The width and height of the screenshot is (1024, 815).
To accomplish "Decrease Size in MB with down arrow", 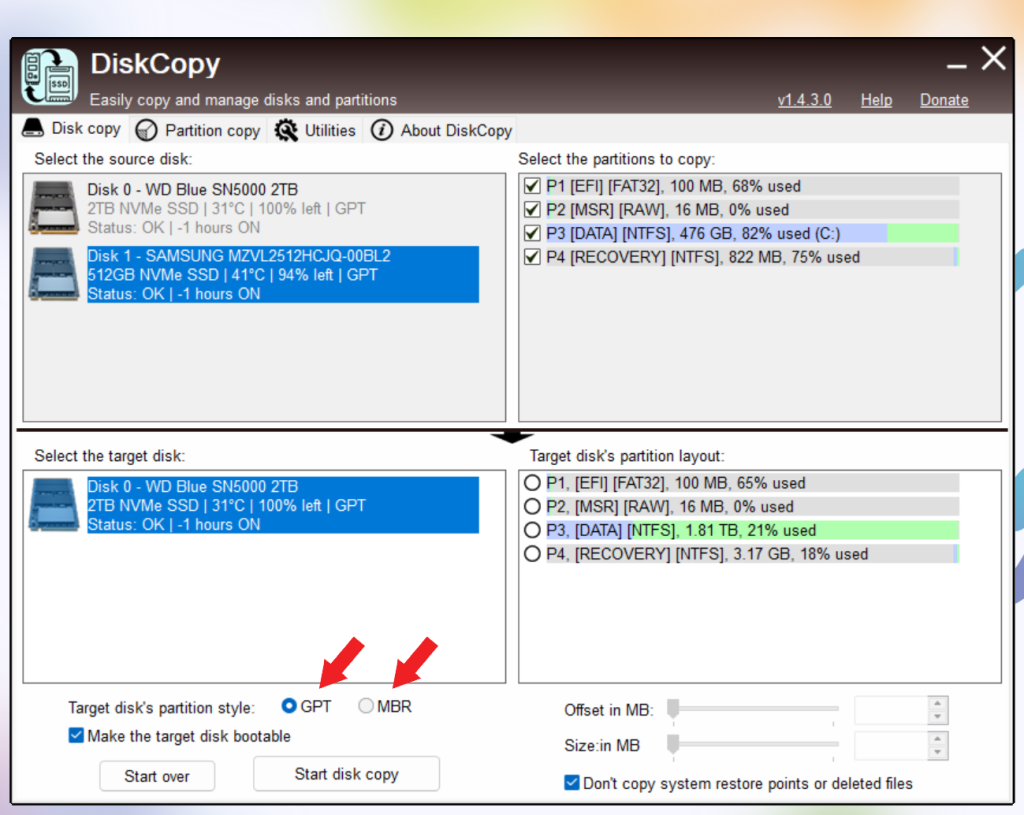I will point(937,752).
